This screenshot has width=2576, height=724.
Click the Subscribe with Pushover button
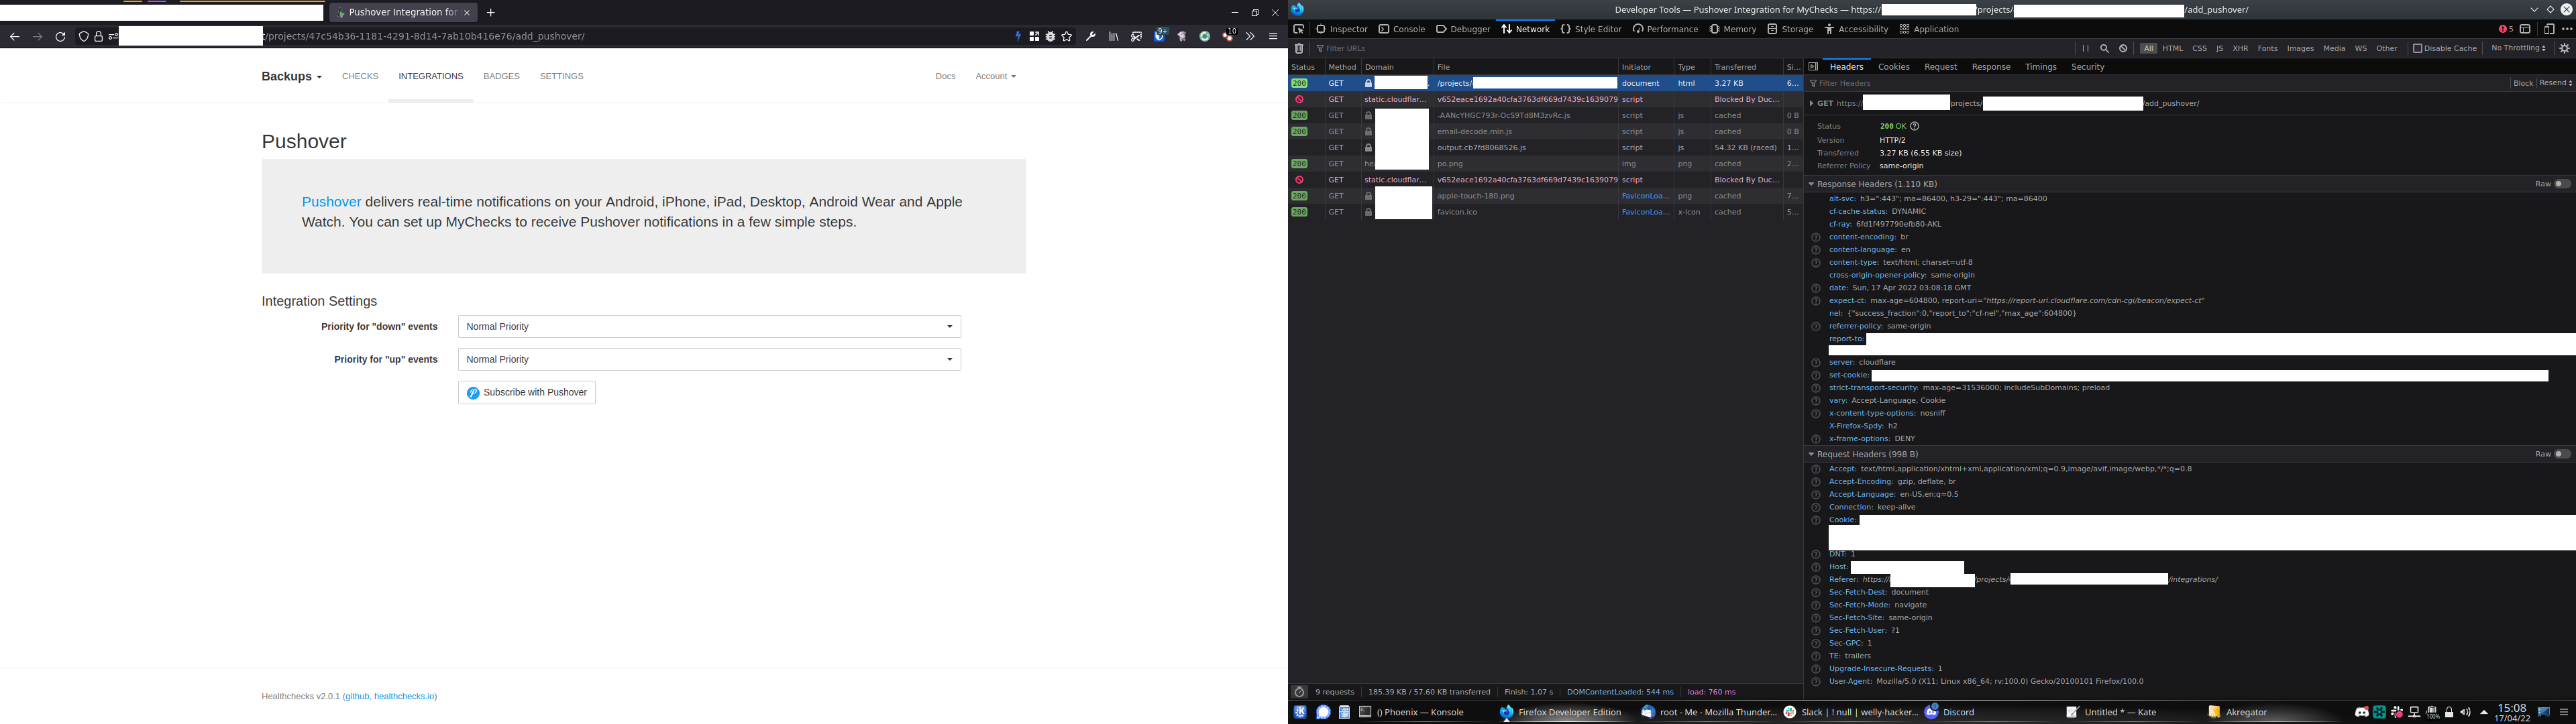[527, 393]
